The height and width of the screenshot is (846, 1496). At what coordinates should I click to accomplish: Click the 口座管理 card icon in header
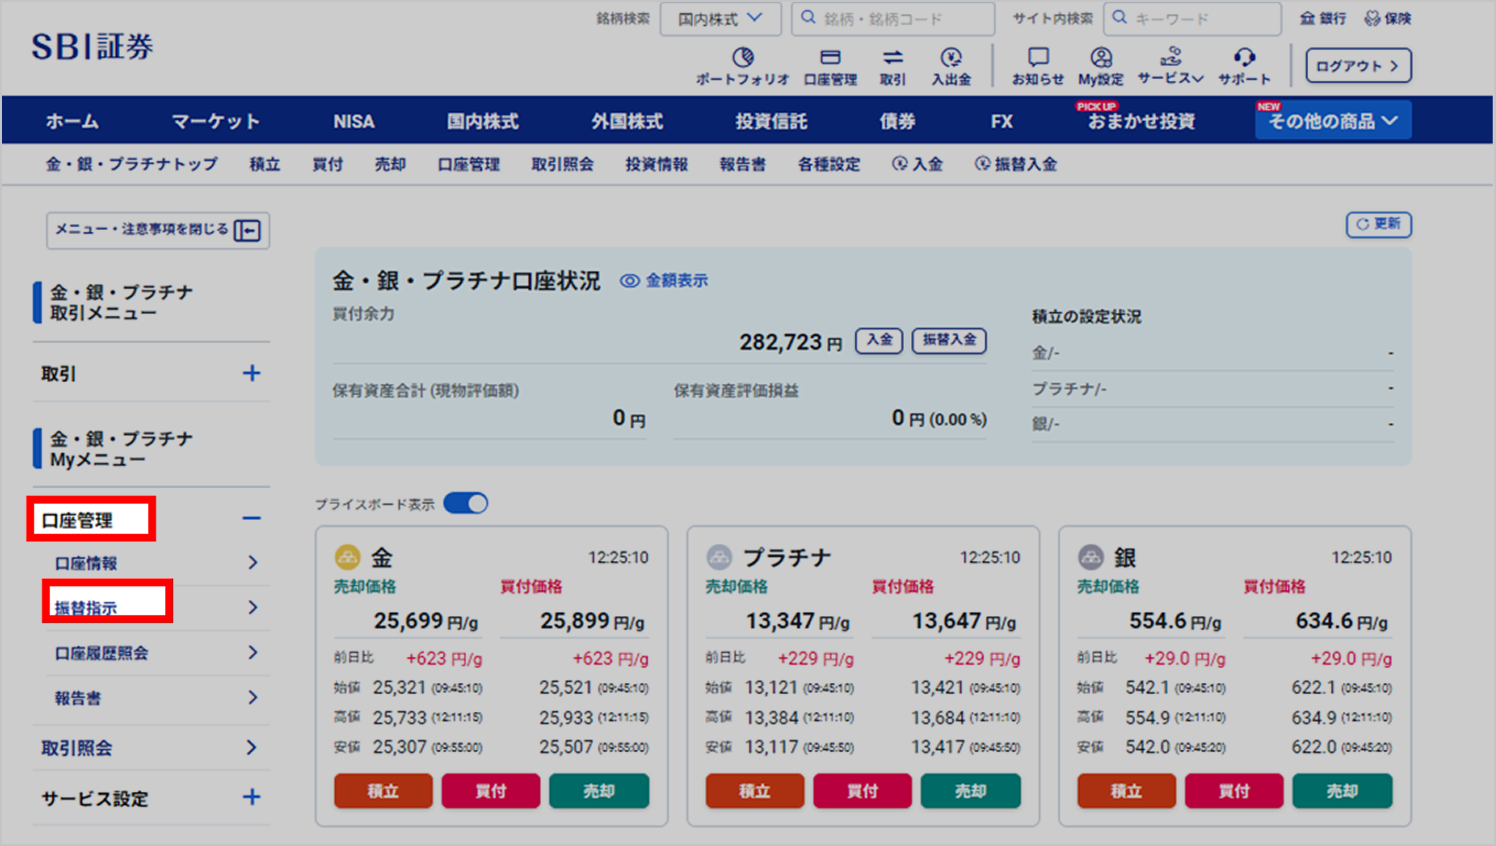(x=830, y=58)
